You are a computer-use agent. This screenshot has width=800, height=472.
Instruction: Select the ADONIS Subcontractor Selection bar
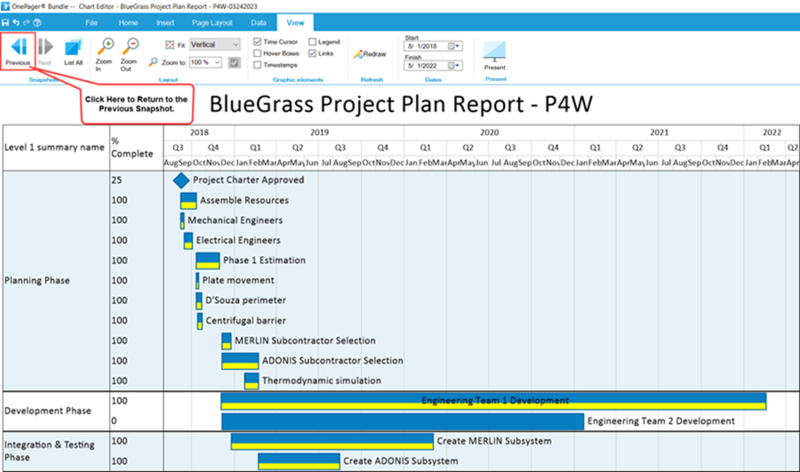pos(240,361)
